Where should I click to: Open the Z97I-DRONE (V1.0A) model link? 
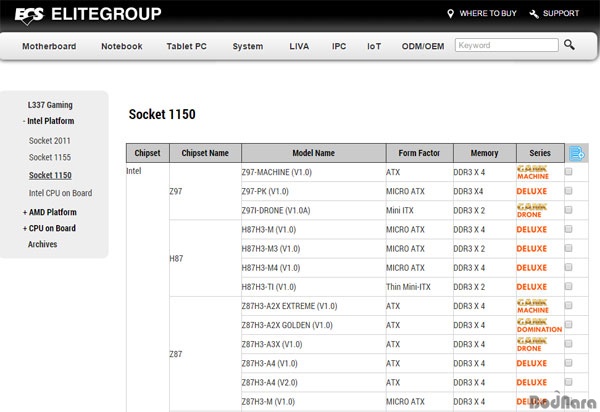pos(276,211)
